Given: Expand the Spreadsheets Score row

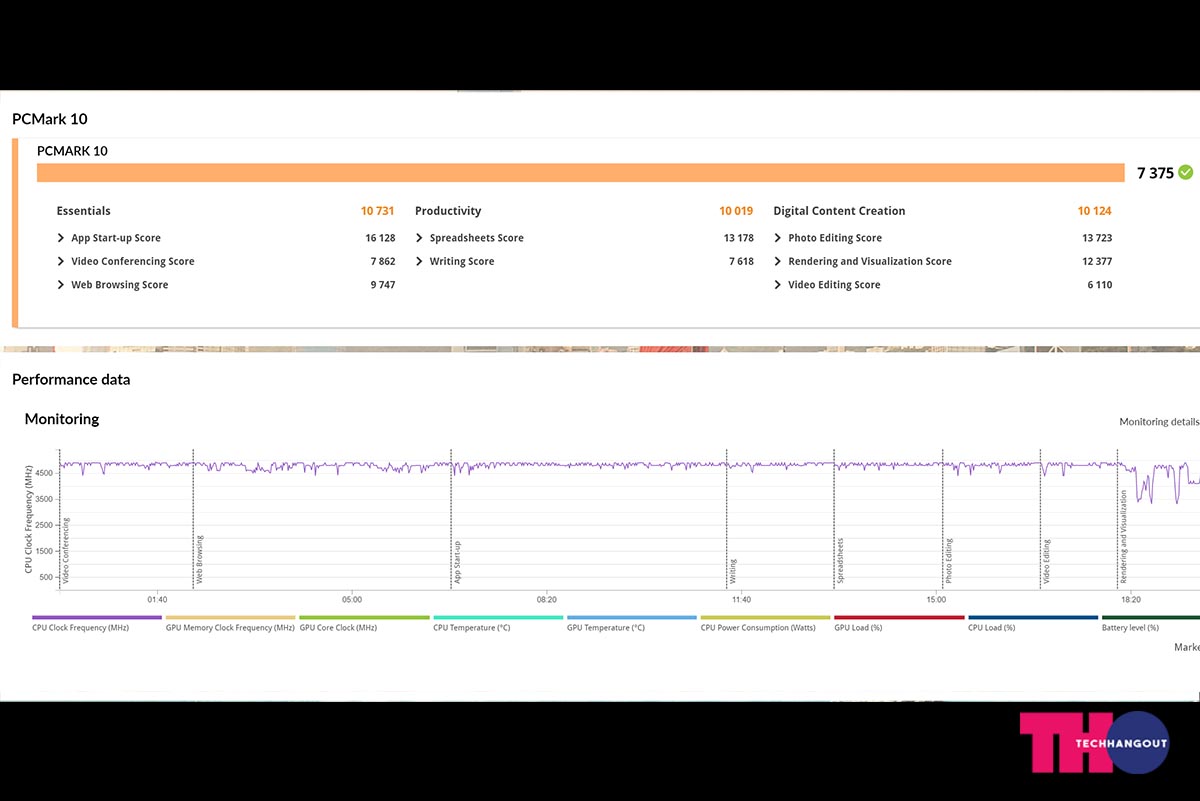Looking at the screenshot, I should 420,238.
